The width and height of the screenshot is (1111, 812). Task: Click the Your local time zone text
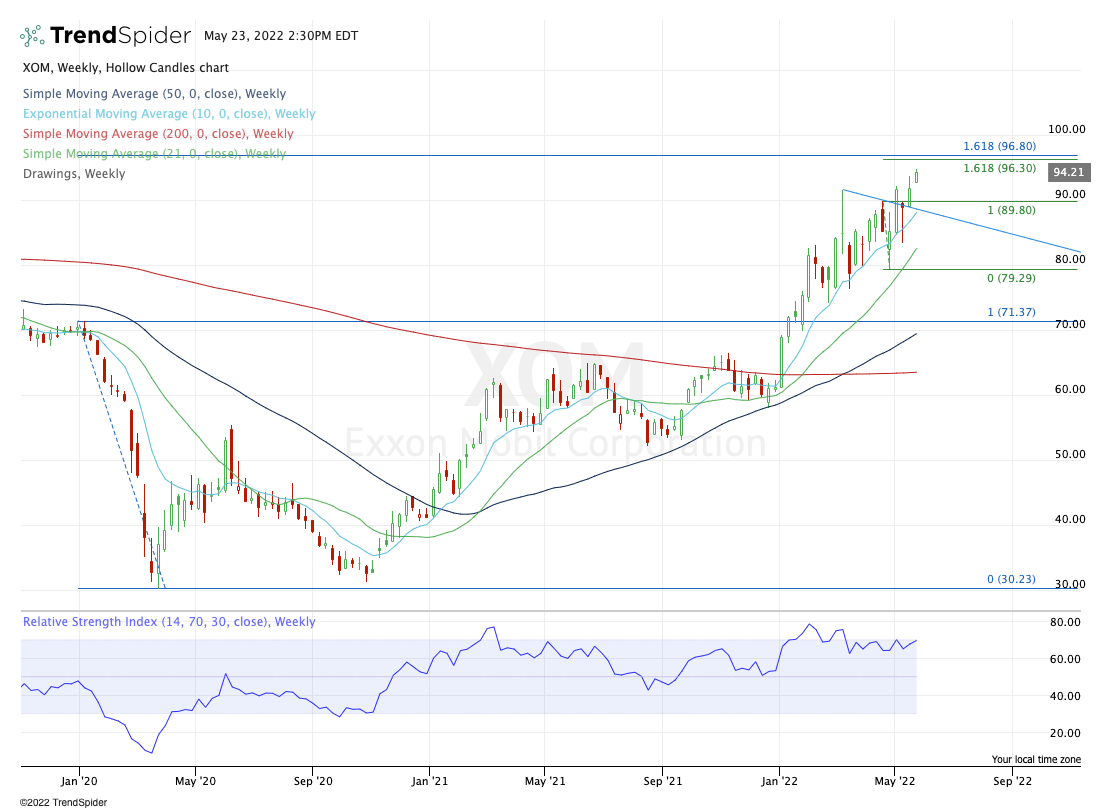1035,759
